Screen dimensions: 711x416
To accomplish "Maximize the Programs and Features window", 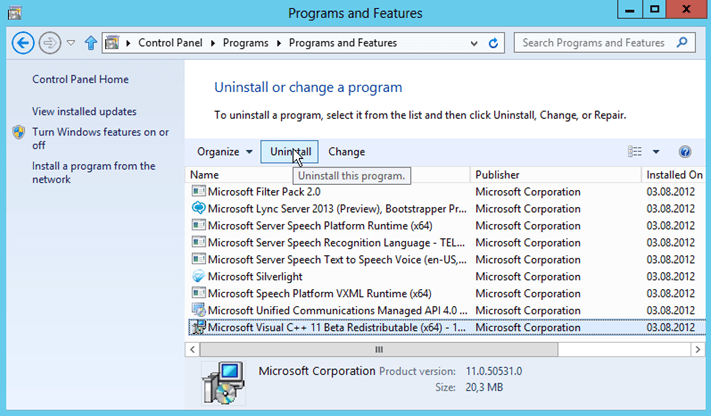I will click(x=654, y=10).
